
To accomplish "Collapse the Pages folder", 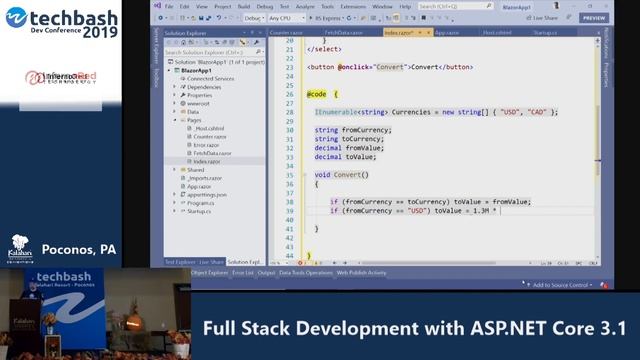I will (175, 120).
